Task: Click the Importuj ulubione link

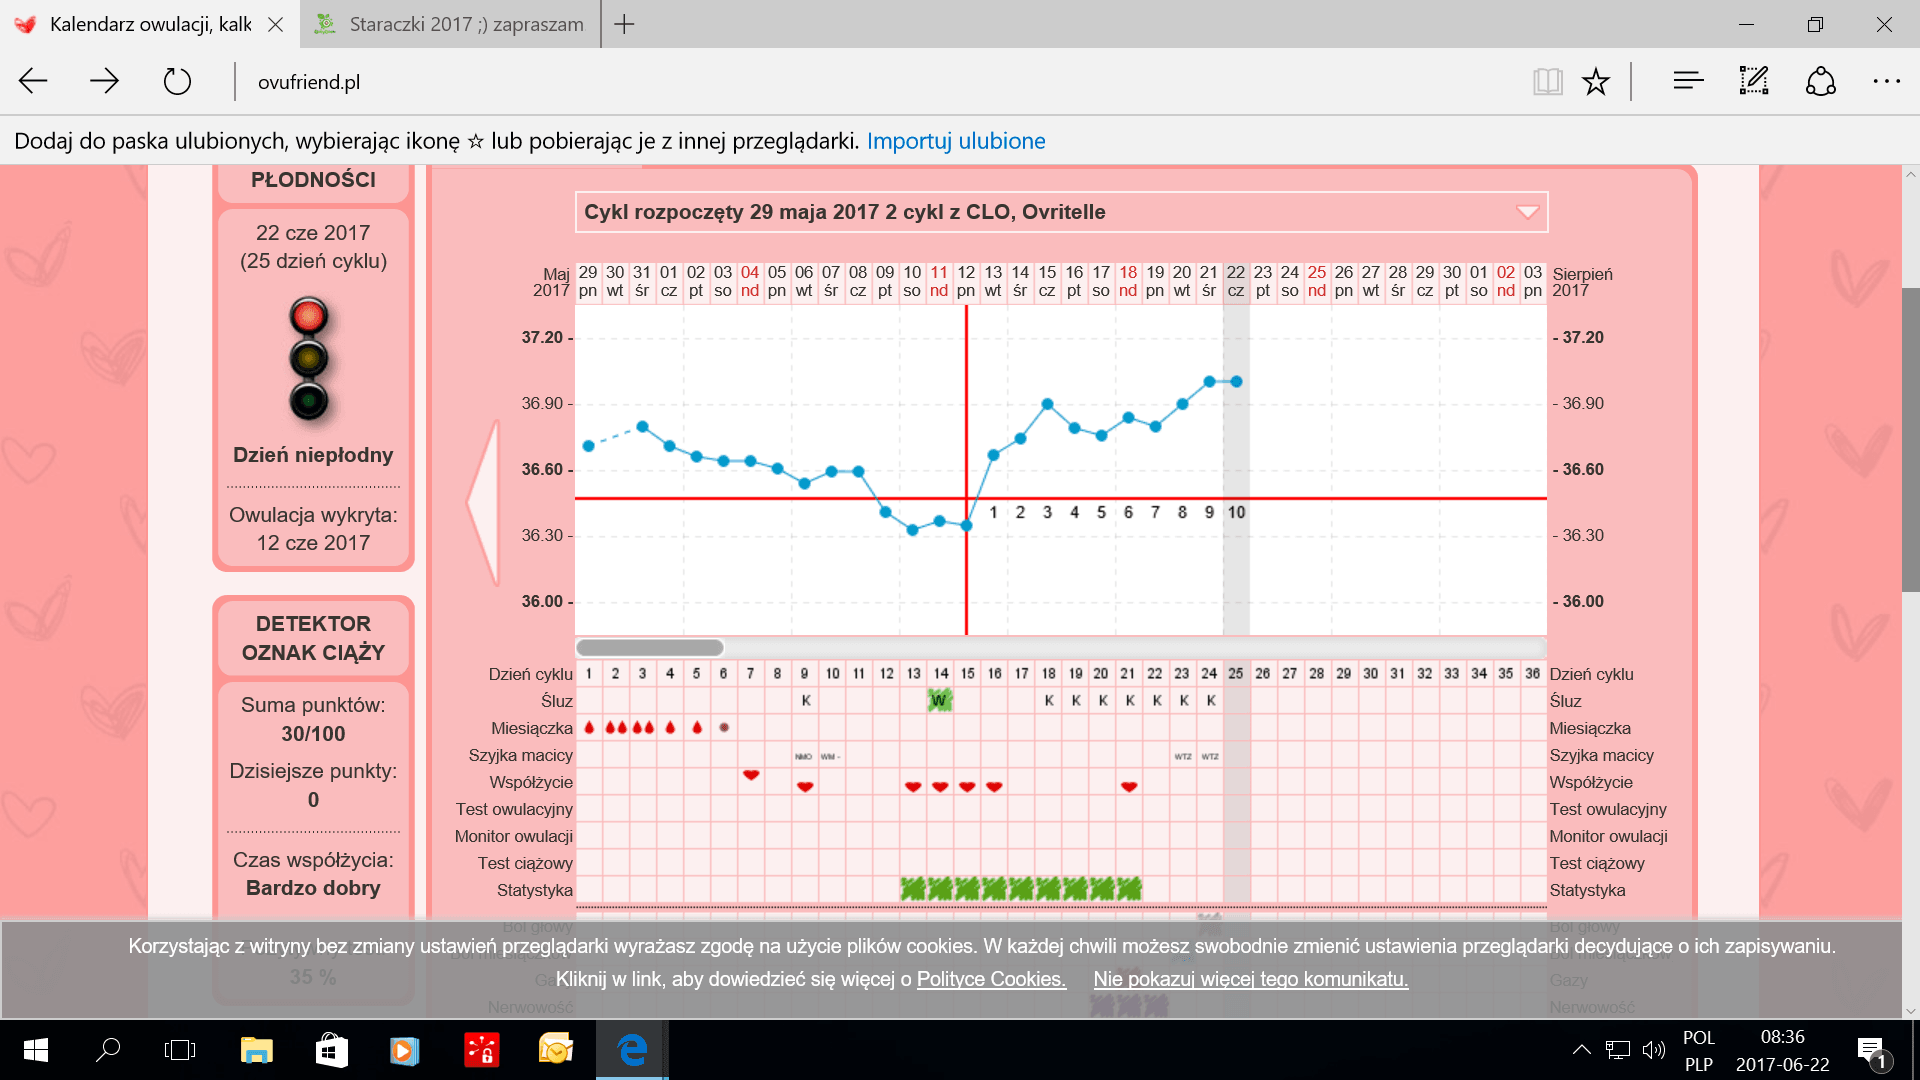Action: [955, 141]
